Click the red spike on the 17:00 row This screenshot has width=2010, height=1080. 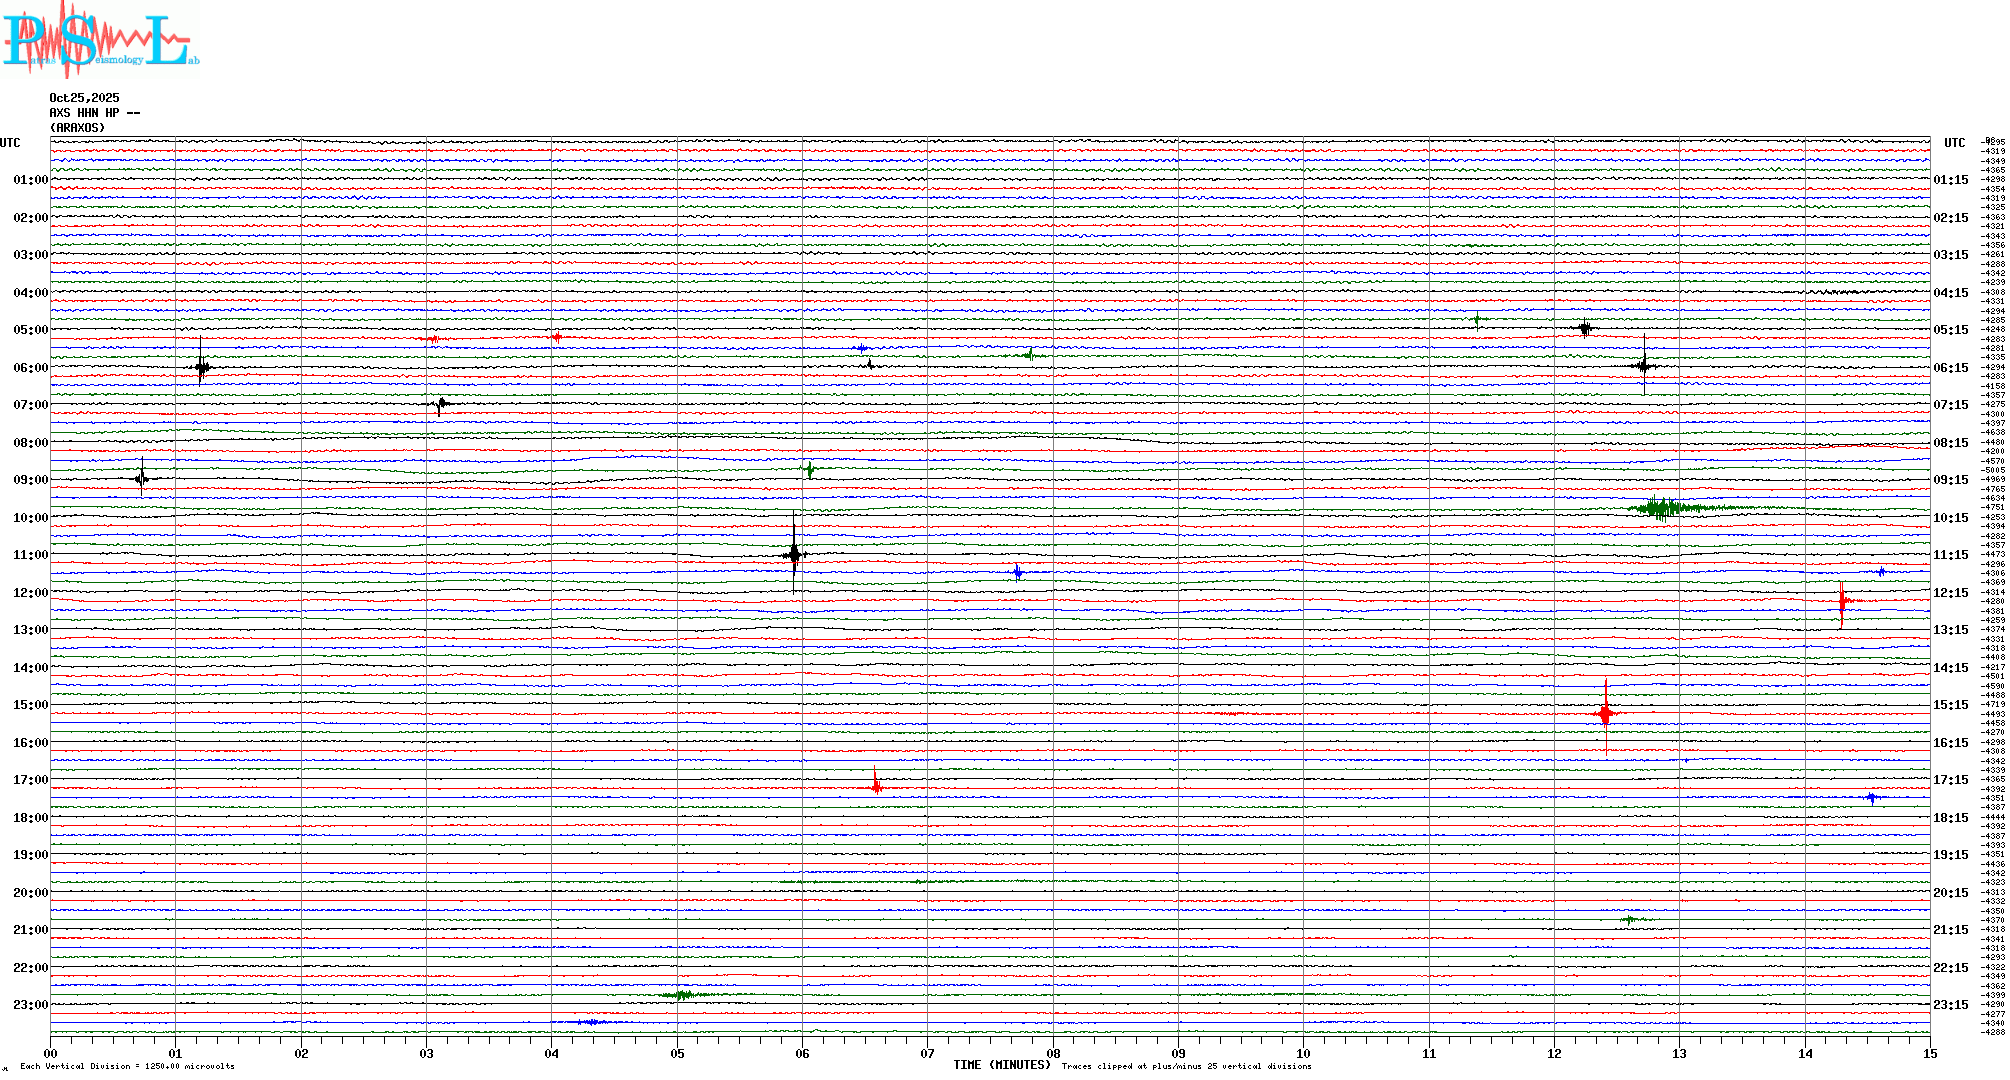click(876, 786)
